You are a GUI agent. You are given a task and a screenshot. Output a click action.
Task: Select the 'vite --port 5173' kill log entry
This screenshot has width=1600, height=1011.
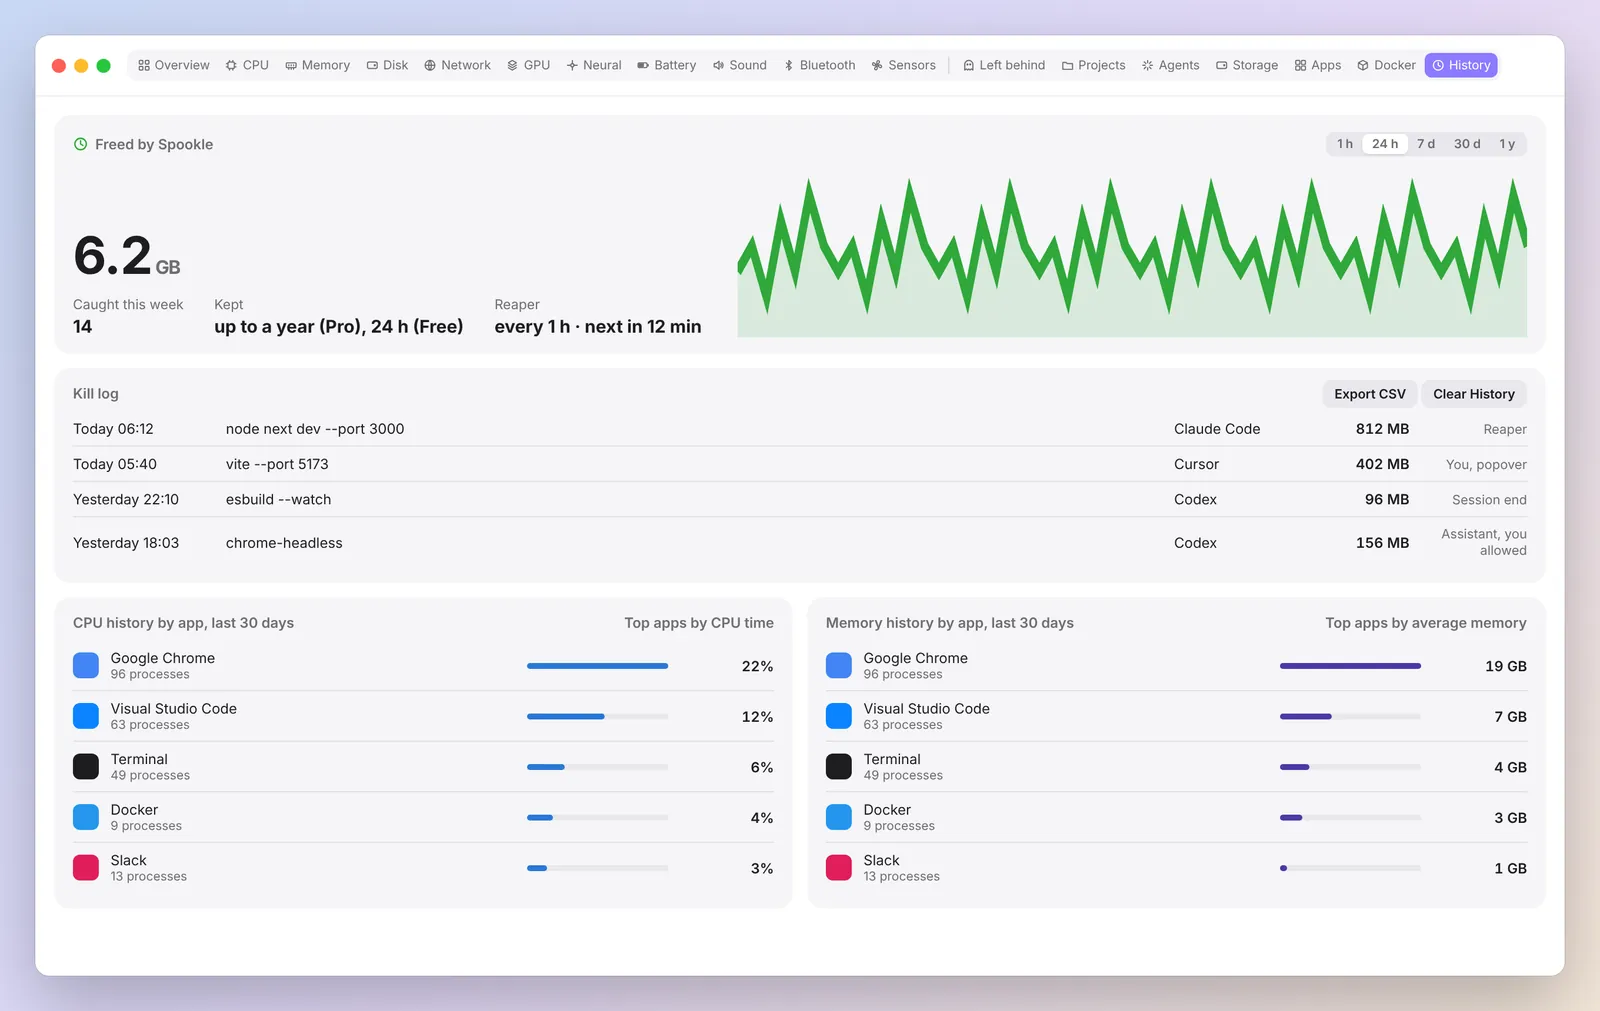pyautogui.click(x=800, y=464)
